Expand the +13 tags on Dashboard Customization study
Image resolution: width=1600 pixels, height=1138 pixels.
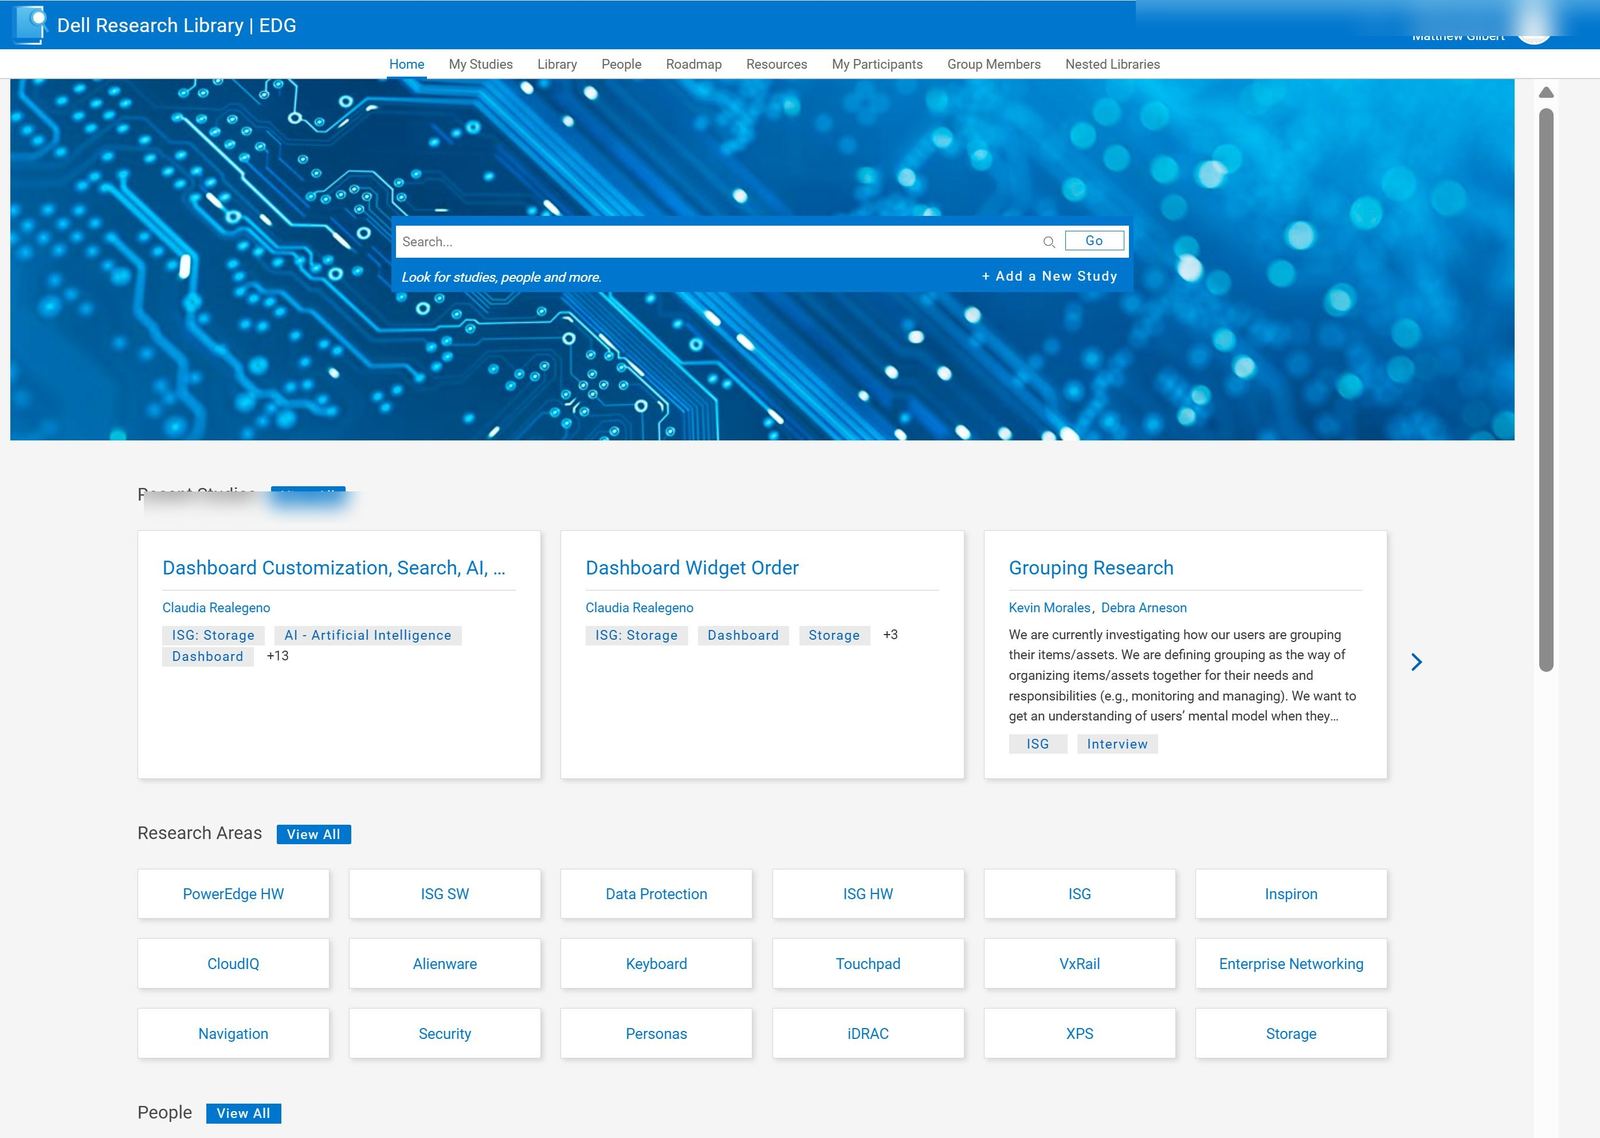click(x=276, y=656)
